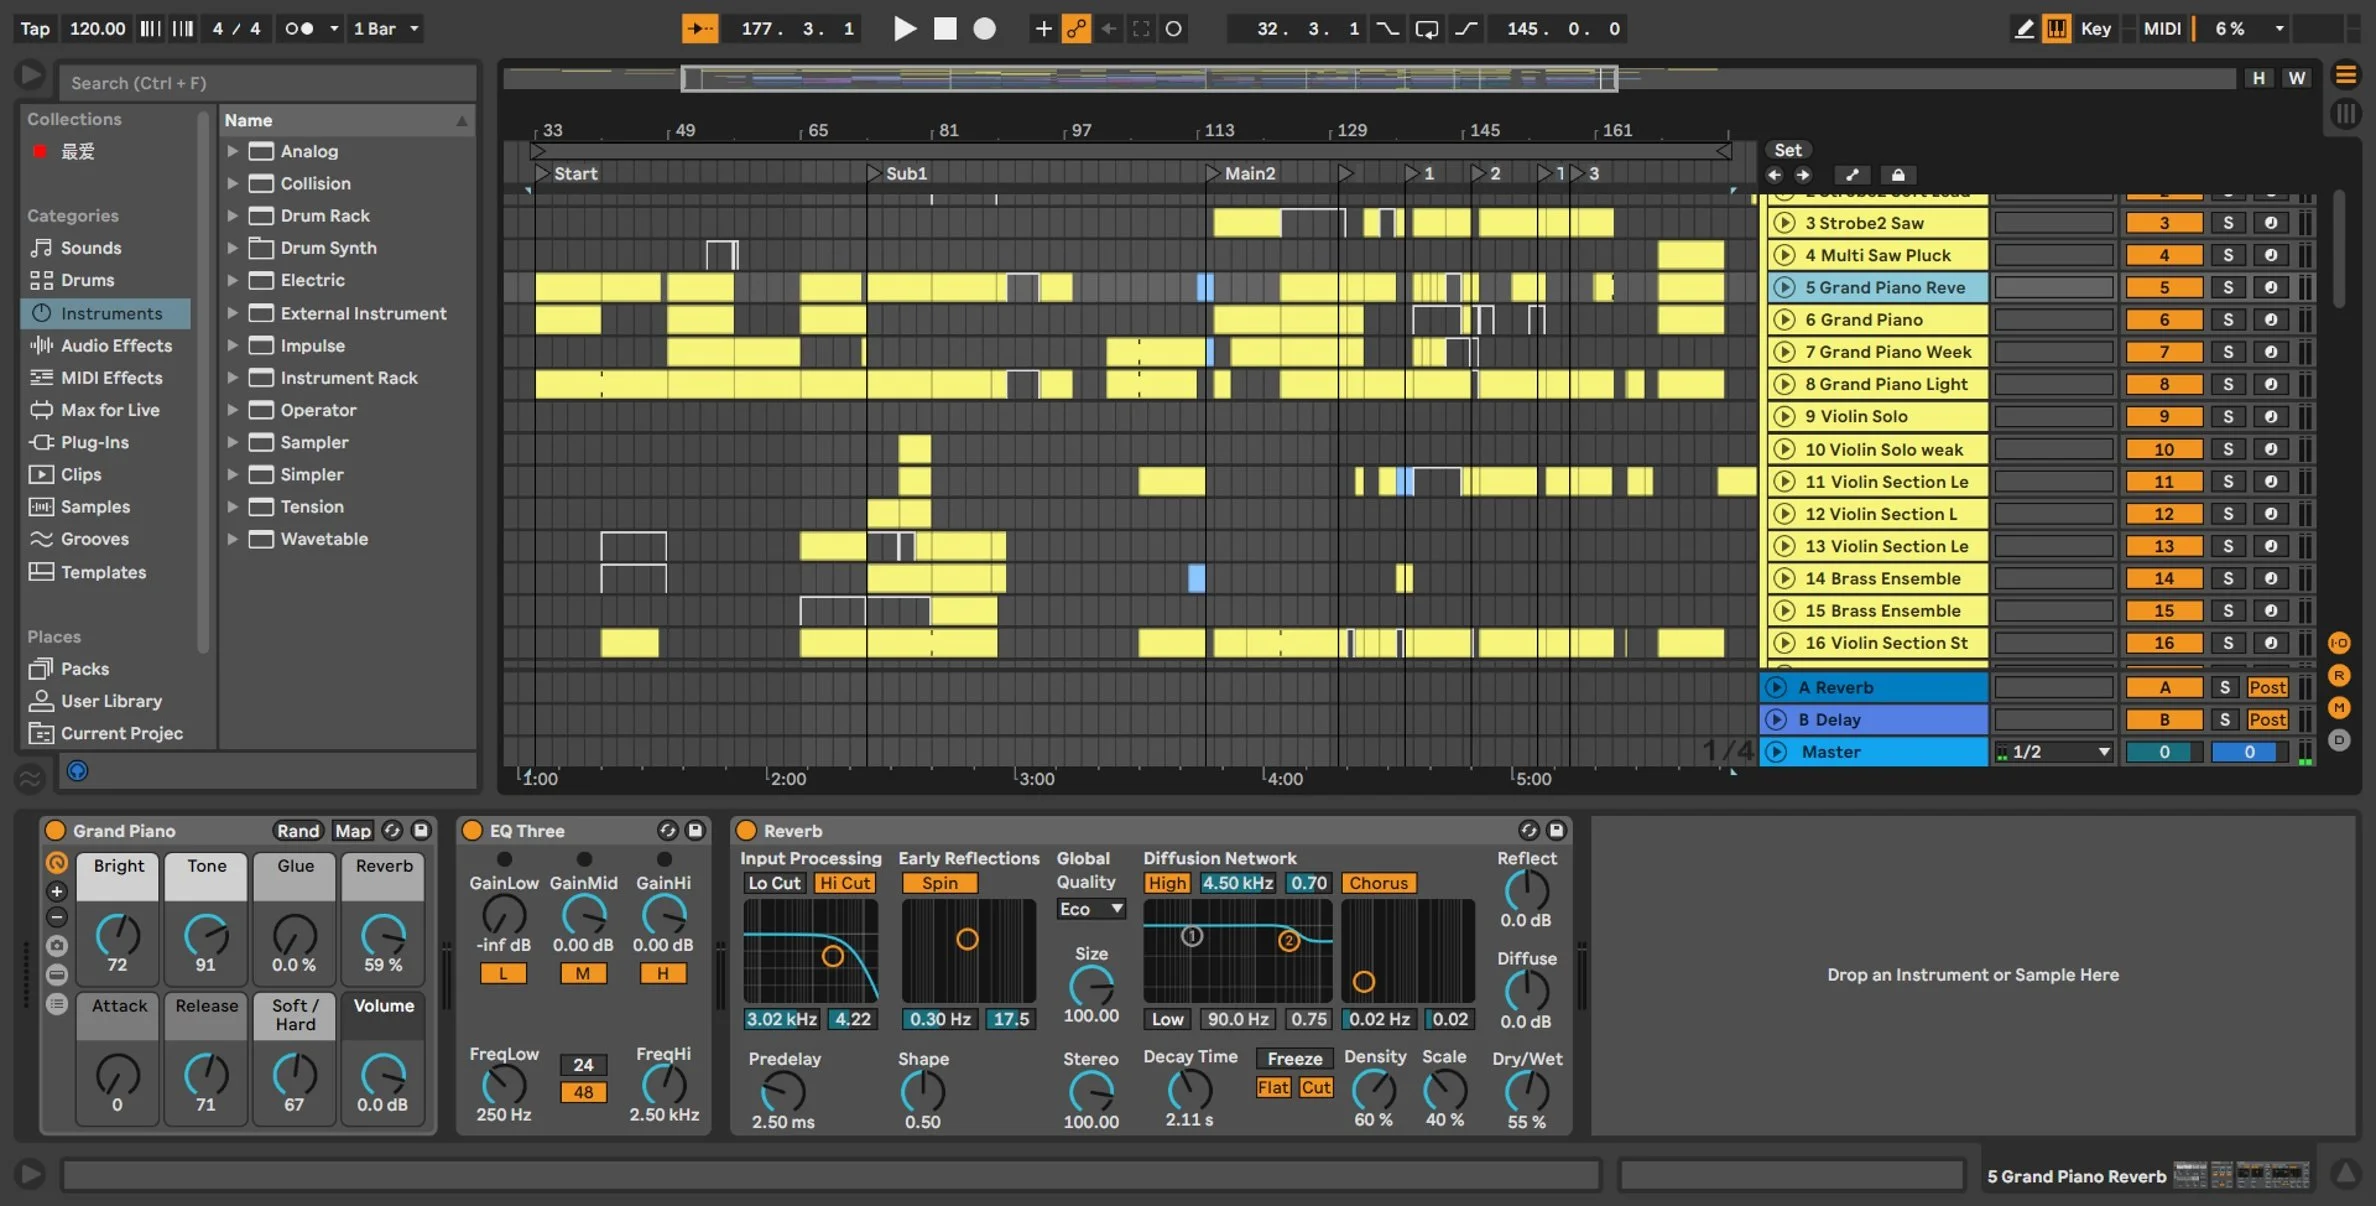Click the Key map mode button
2376x1206 pixels.
click(2096, 28)
